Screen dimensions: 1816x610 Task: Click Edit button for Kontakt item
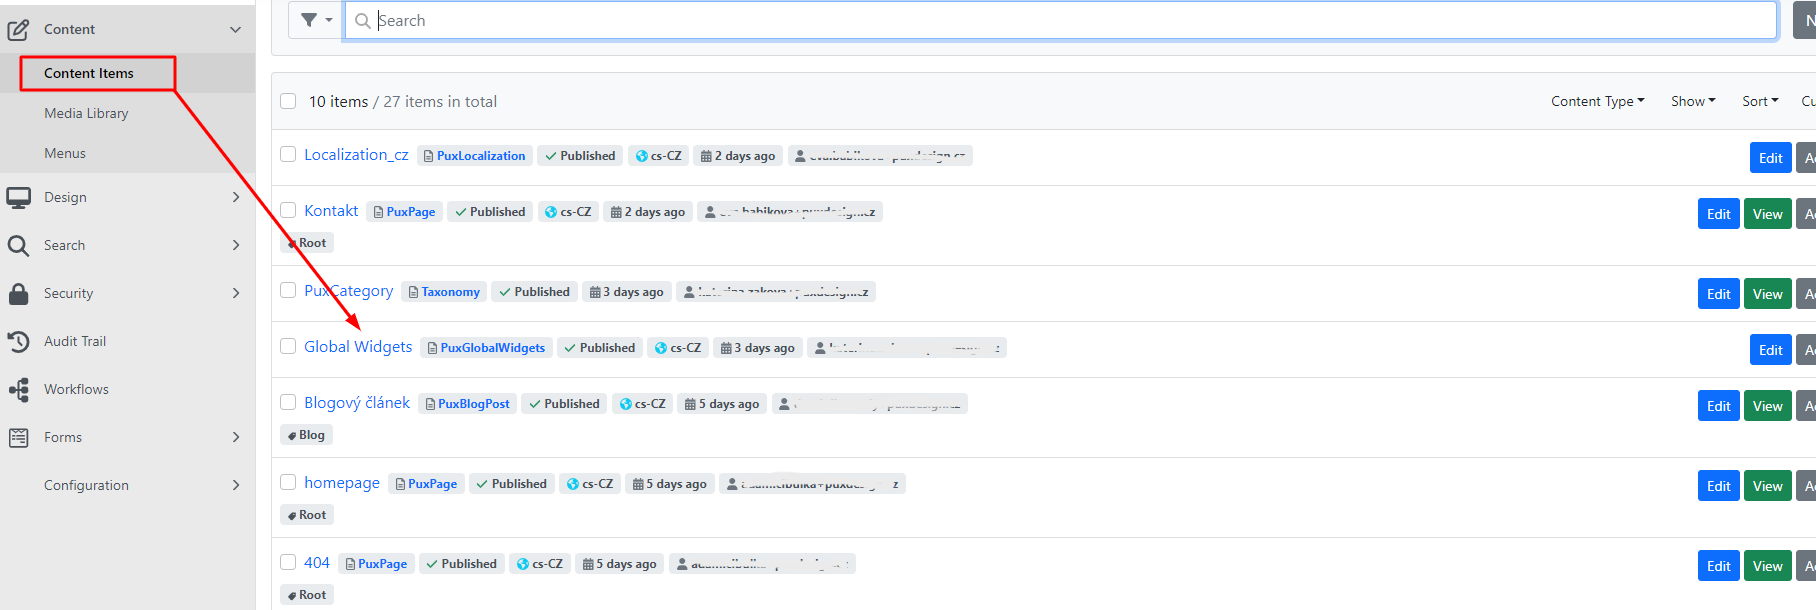(1718, 214)
